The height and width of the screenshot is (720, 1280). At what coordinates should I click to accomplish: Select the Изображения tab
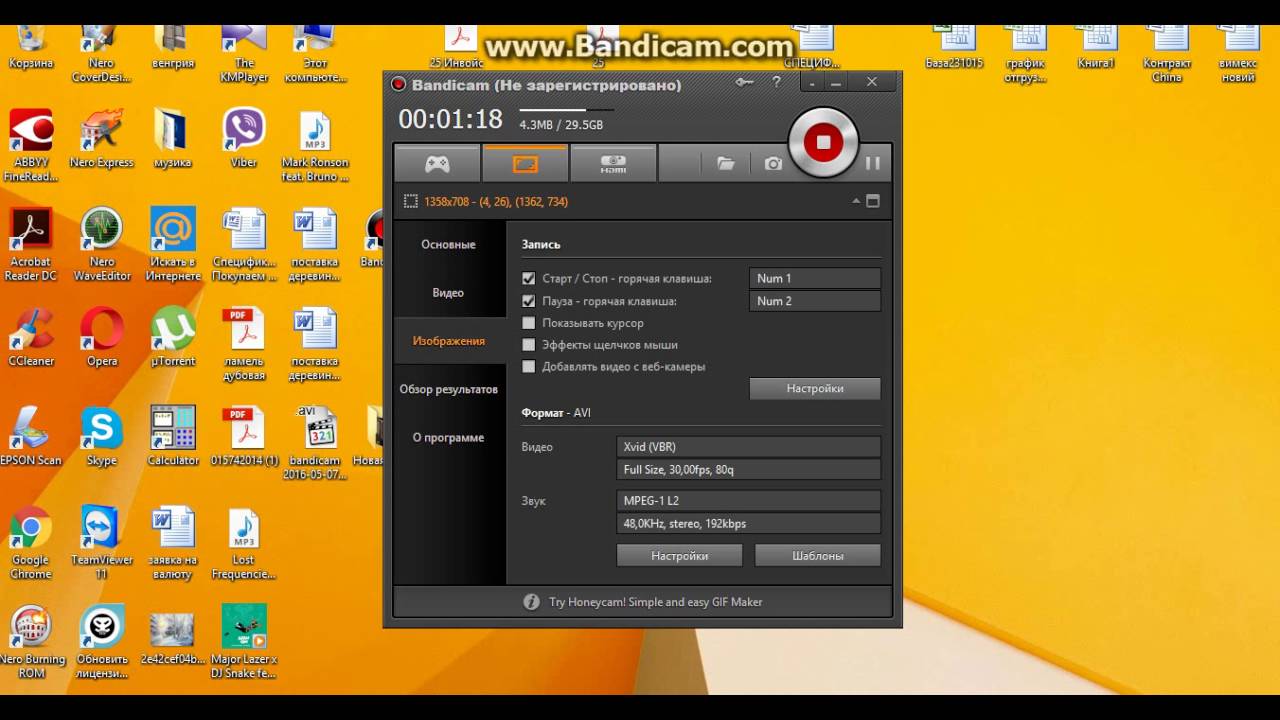pyautogui.click(x=448, y=341)
